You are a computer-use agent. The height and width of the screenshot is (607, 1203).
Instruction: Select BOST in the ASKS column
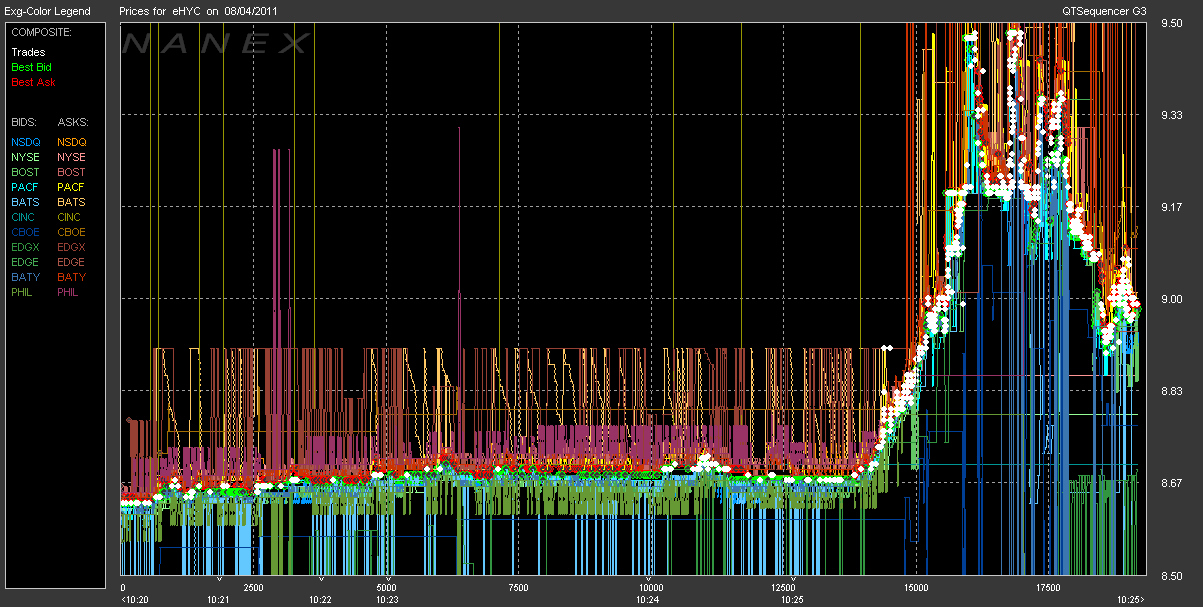[x=72, y=172]
